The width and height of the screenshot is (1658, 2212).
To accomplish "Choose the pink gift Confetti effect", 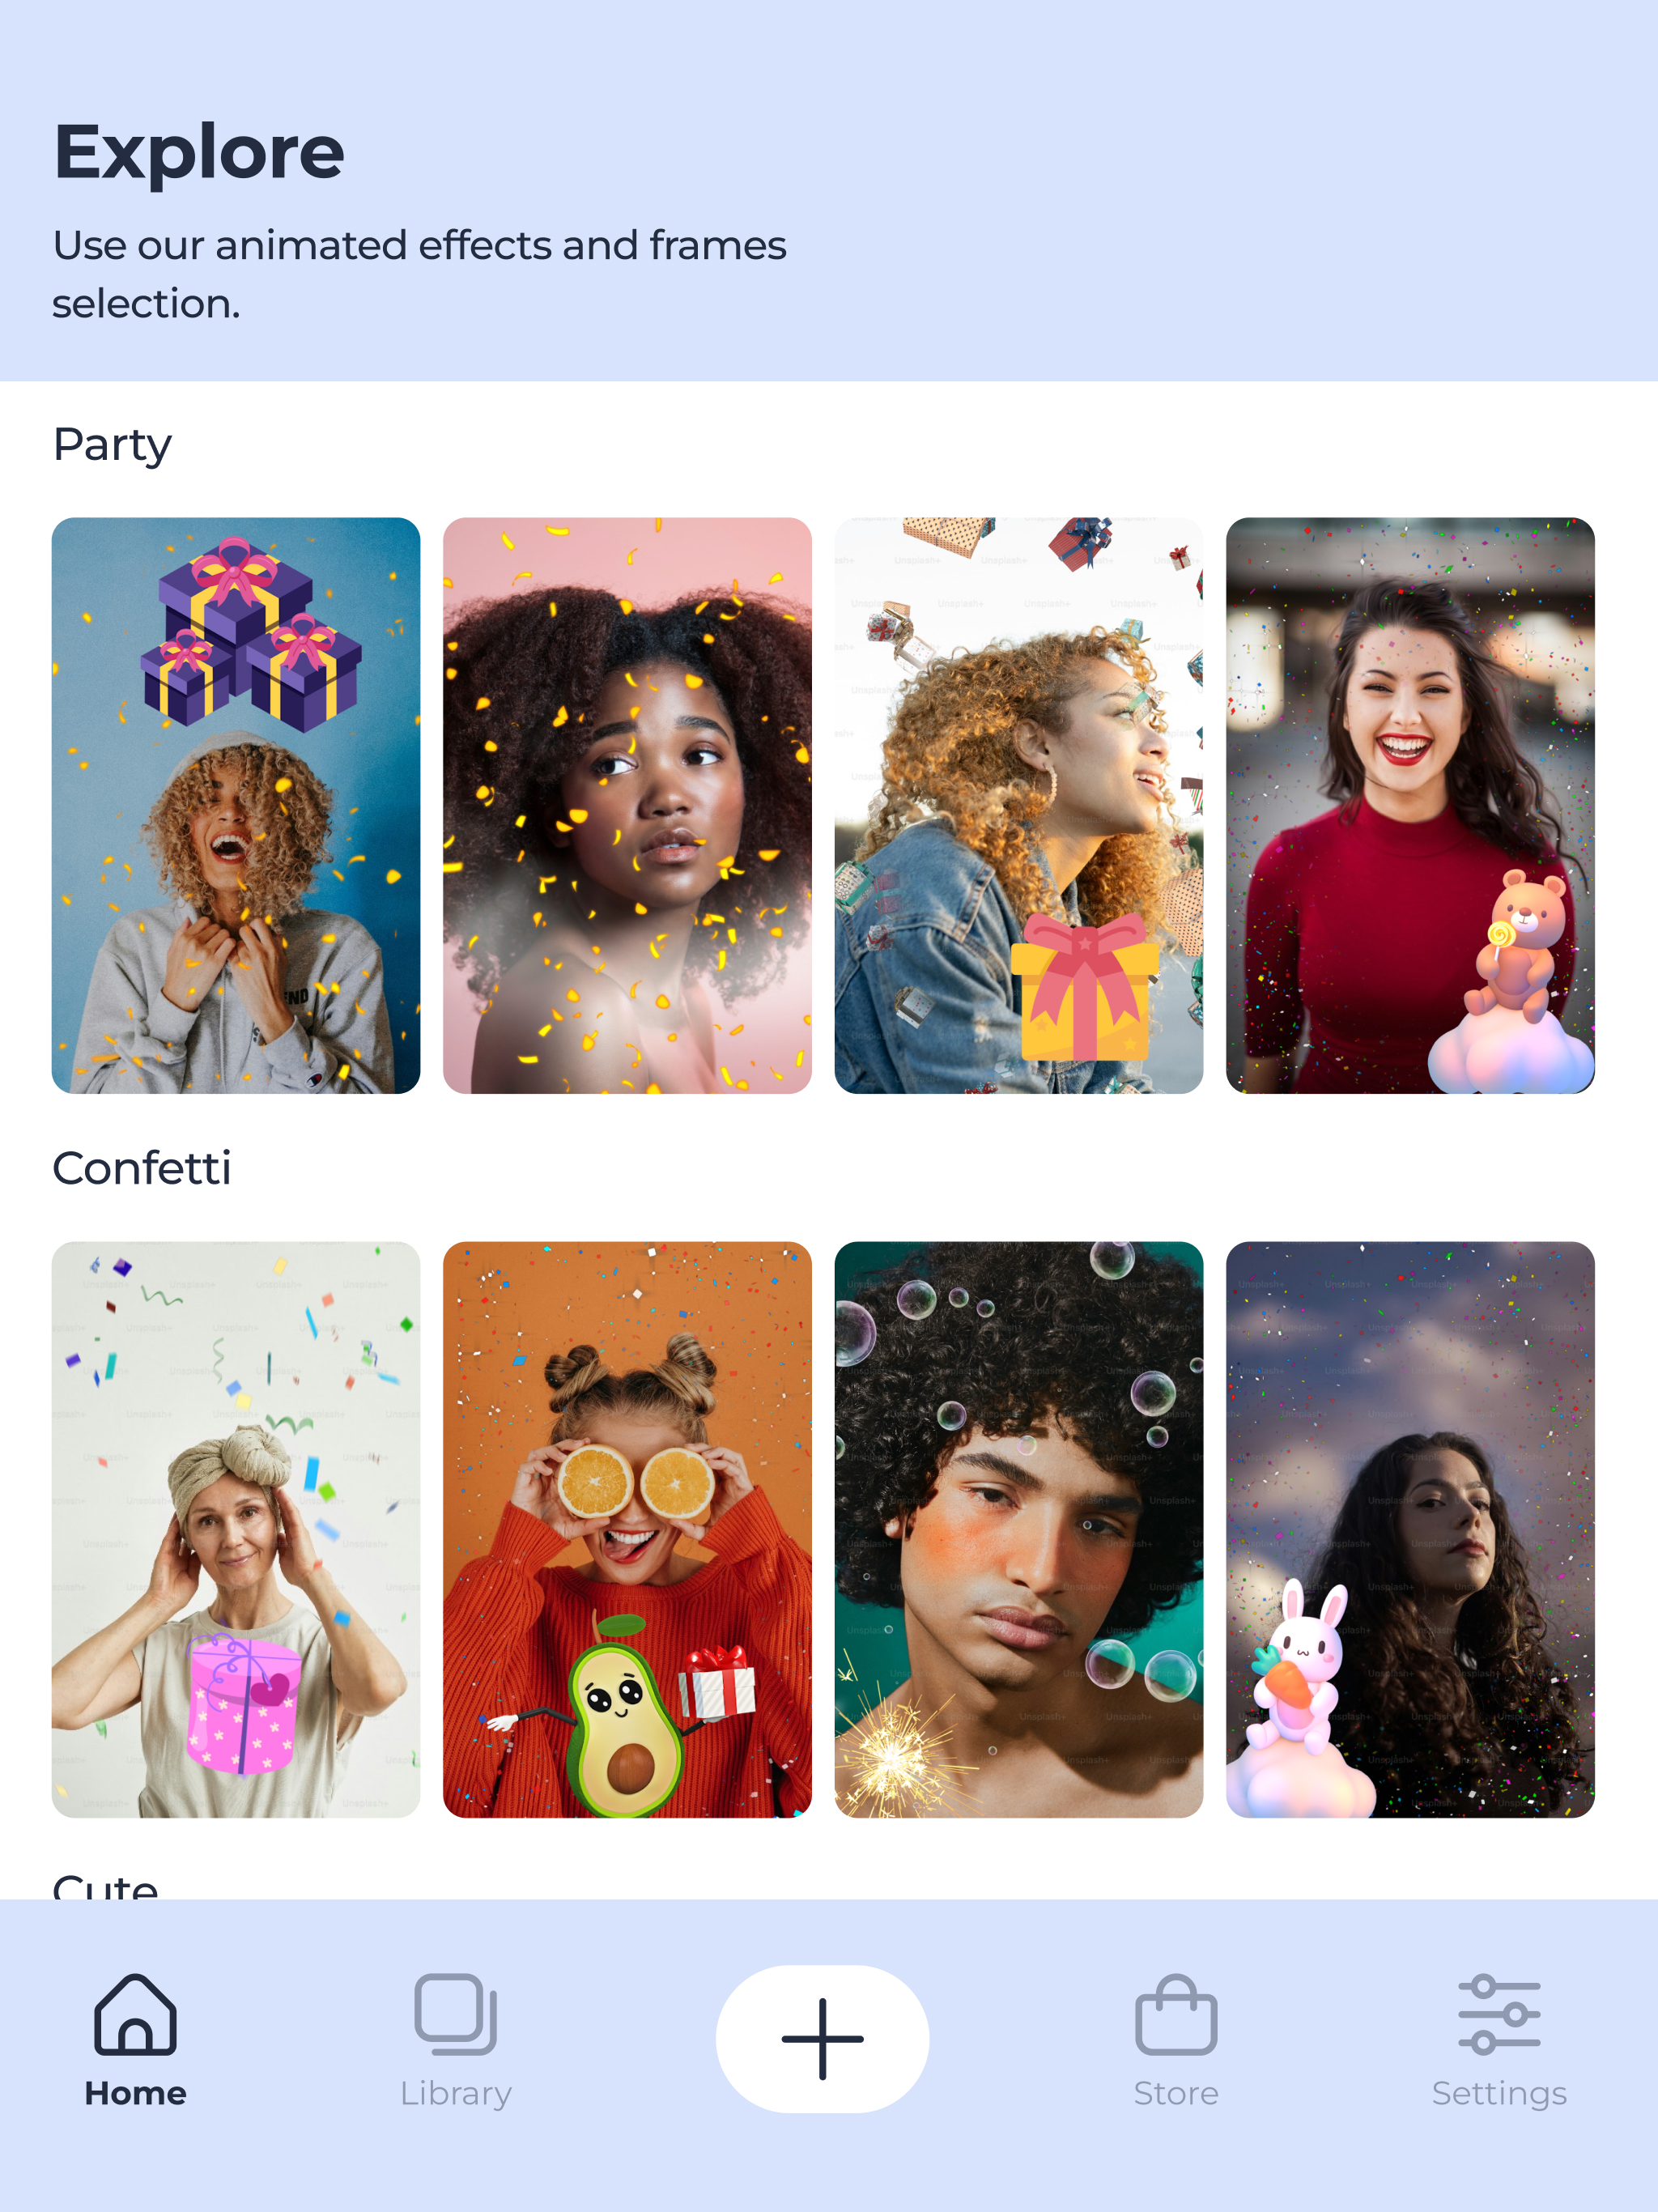I will (x=236, y=1530).
